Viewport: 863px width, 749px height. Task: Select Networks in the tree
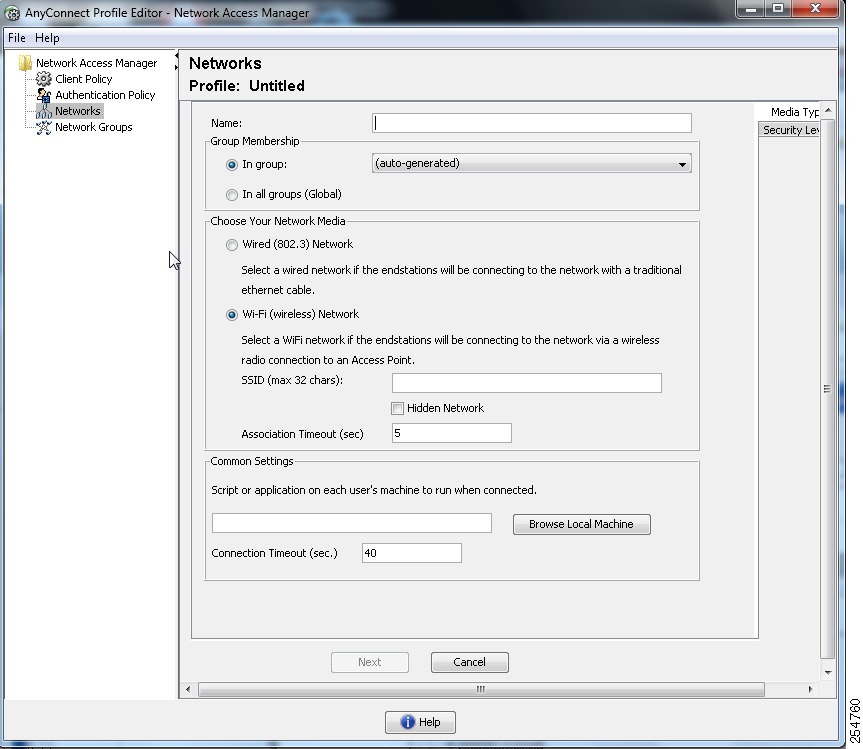pos(78,111)
